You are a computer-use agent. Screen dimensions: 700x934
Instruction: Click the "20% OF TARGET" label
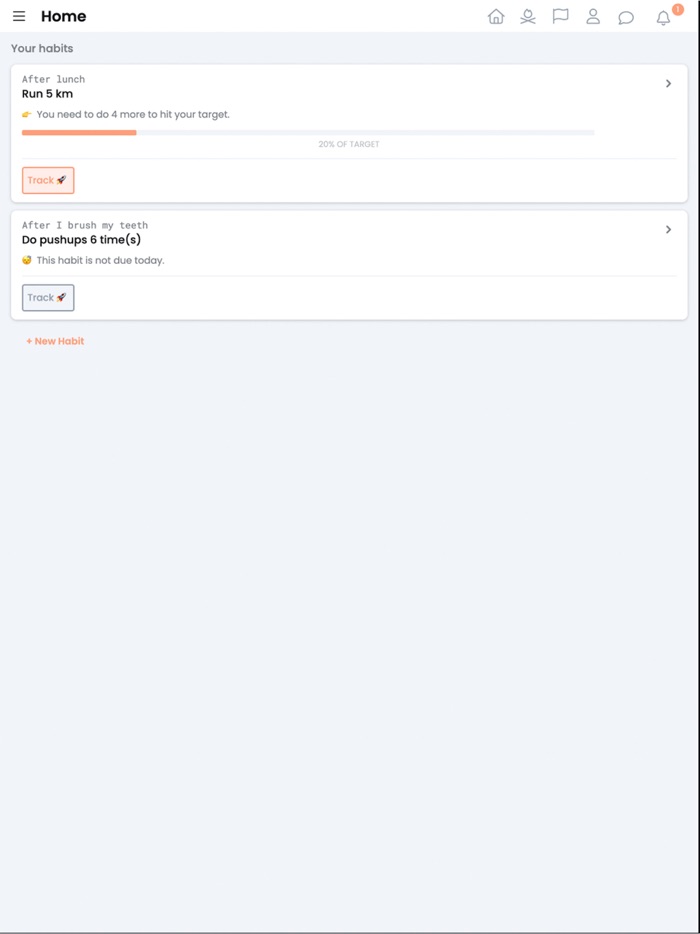(349, 144)
